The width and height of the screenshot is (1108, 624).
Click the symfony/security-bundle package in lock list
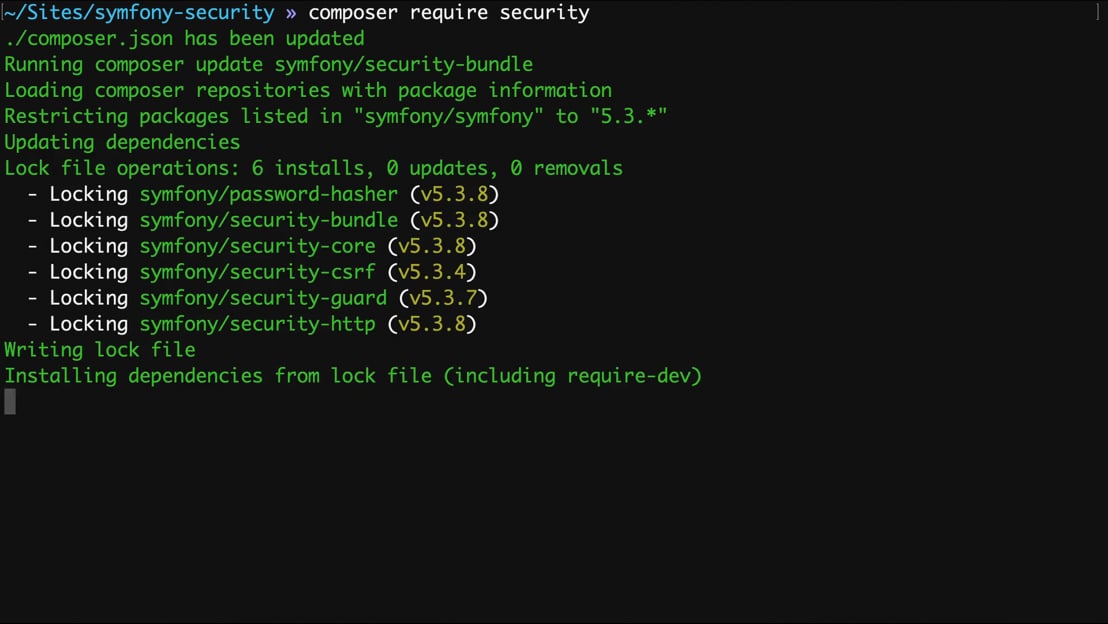(x=269, y=220)
